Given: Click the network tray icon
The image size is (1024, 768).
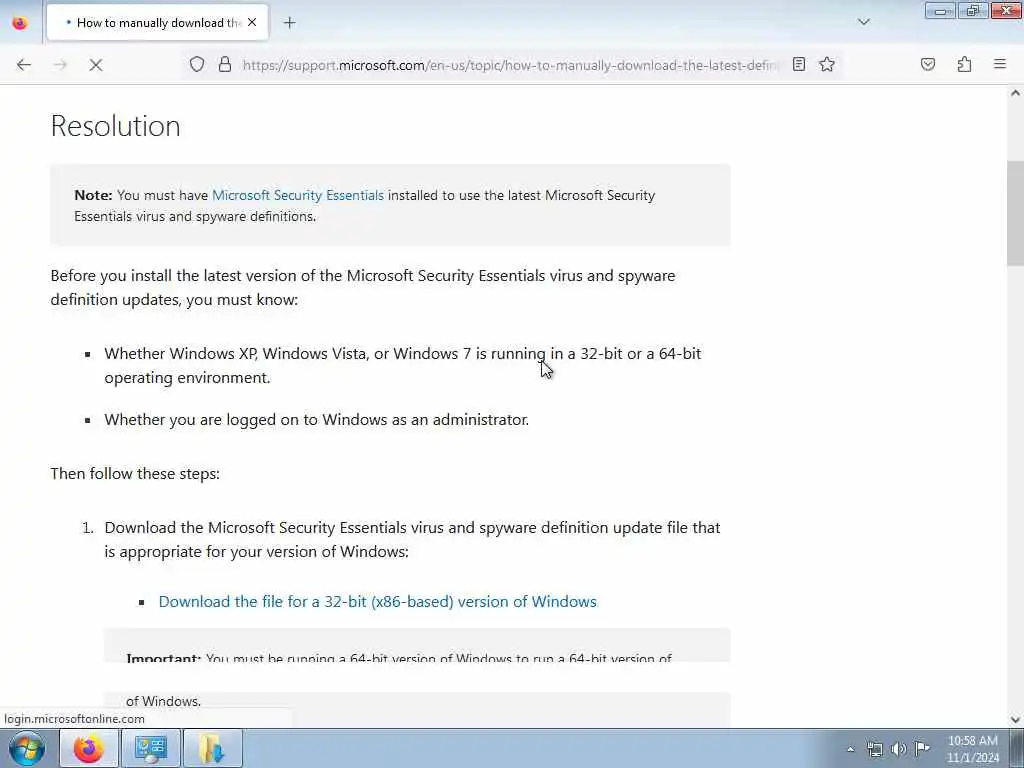Looking at the screenshot, I should tap(875, 749).
